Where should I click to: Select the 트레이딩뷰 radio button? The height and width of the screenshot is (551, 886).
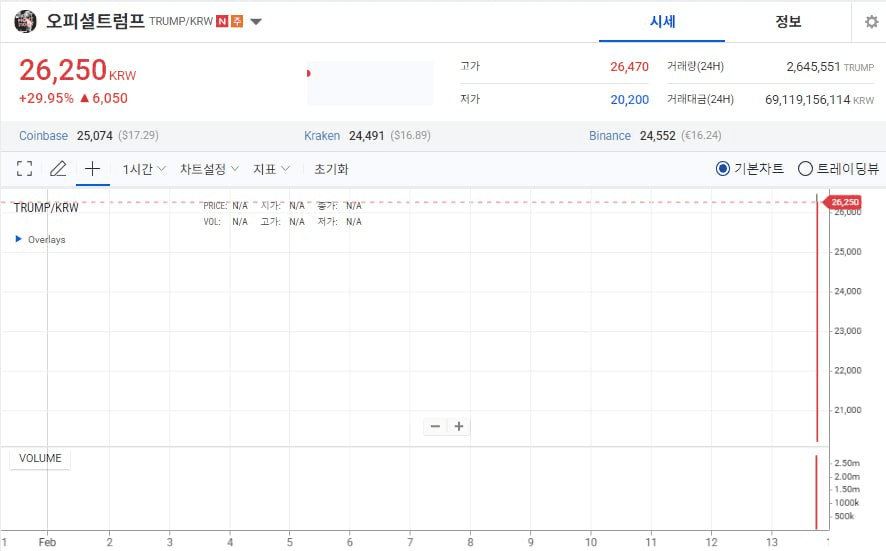click(x=805, y=168)
